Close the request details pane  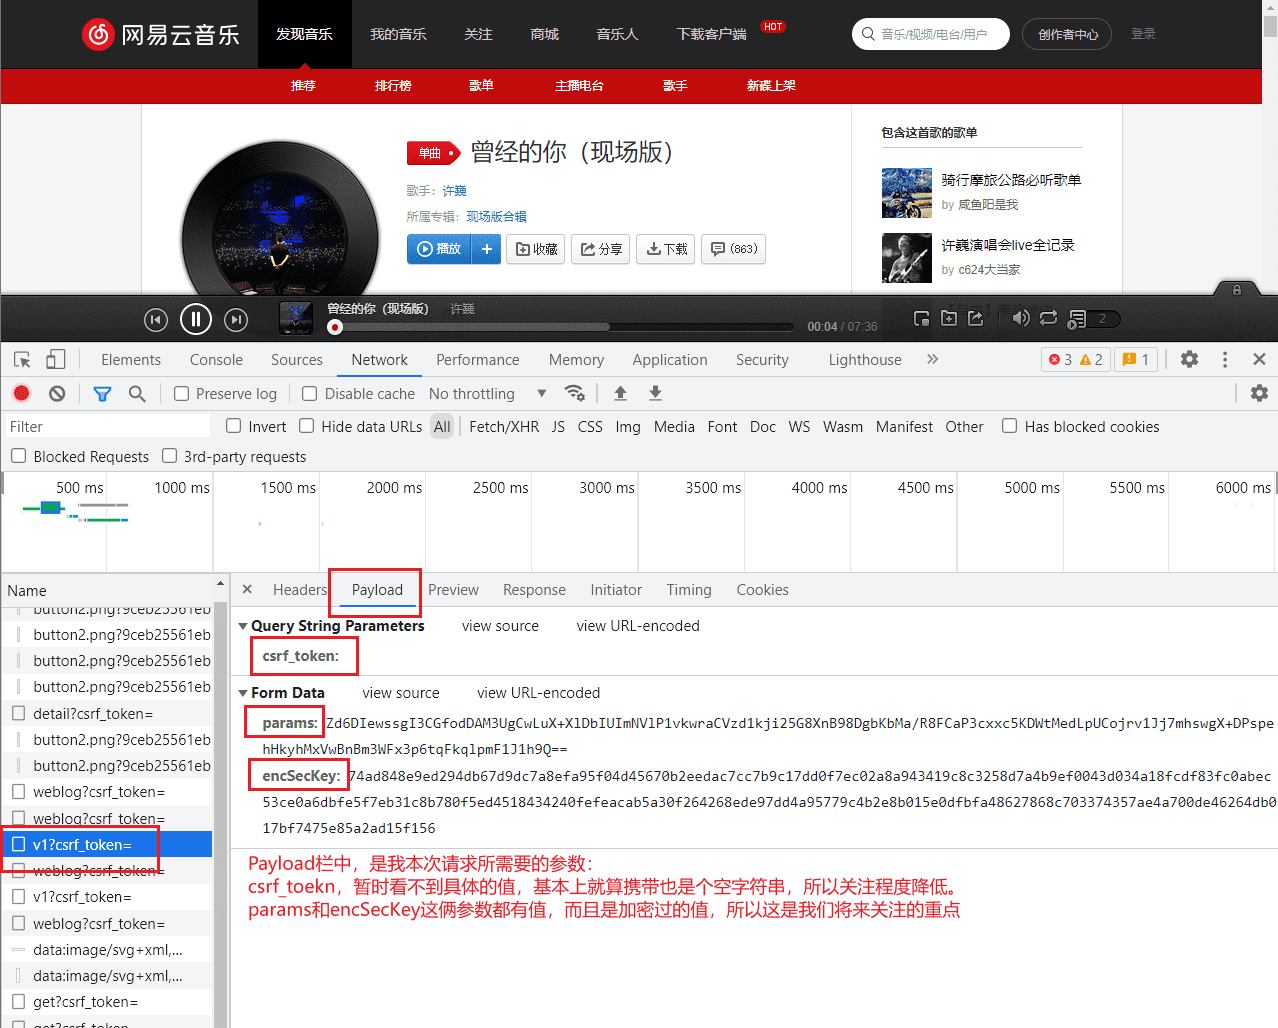pos(247,589)
